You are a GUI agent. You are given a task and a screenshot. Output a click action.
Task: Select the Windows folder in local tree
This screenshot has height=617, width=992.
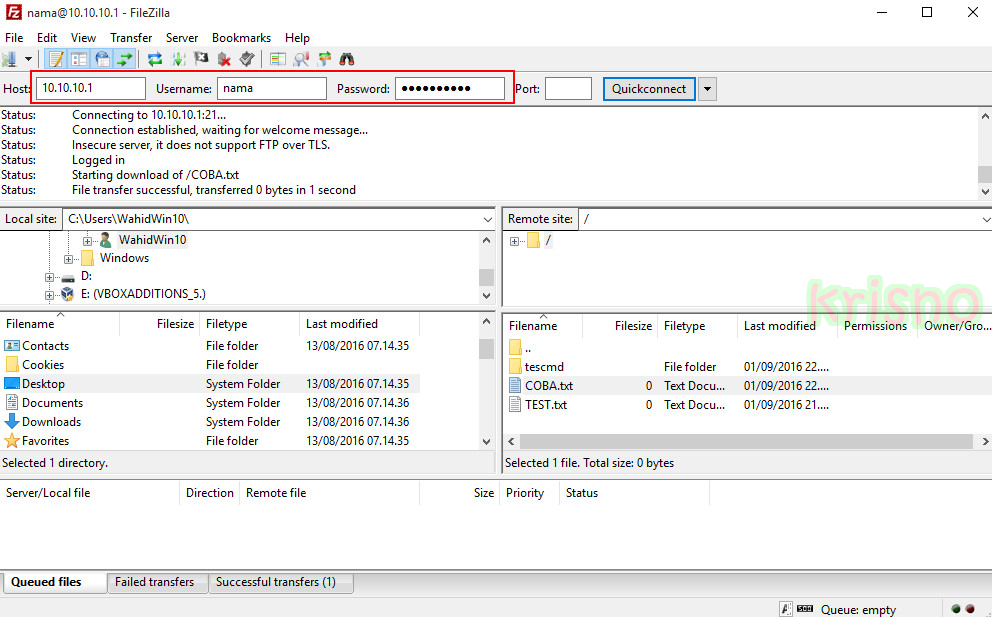pyautogui.click(x=124, y=258)
